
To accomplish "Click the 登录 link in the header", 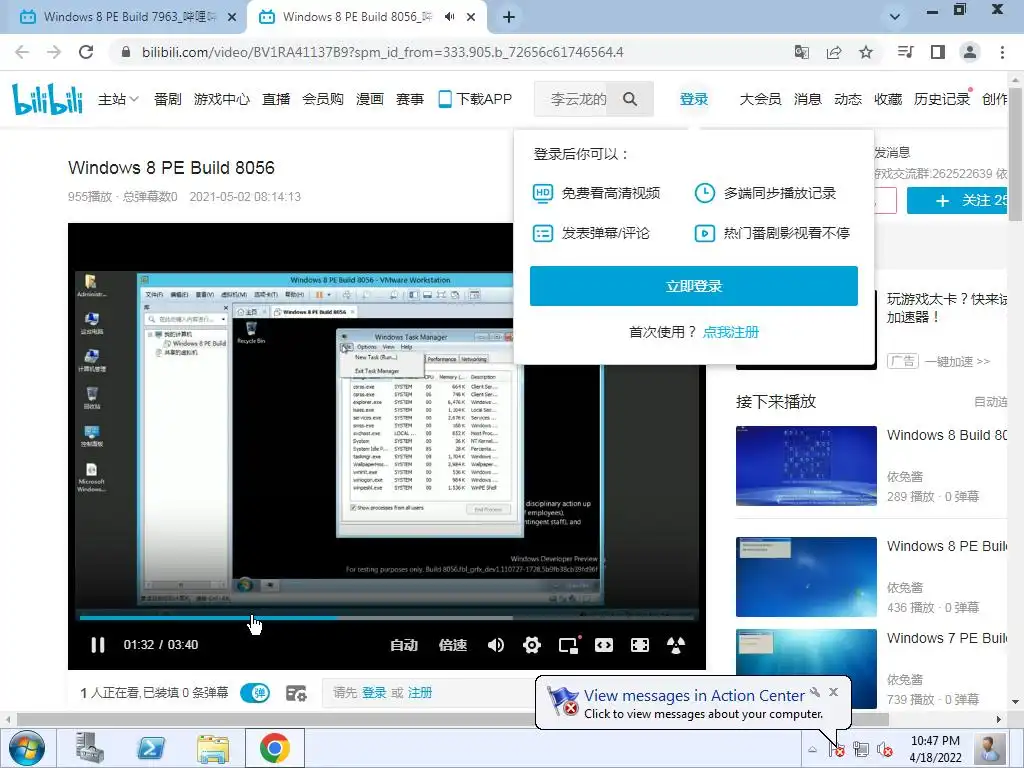I will pyautogui.click(x=694, y=99).
